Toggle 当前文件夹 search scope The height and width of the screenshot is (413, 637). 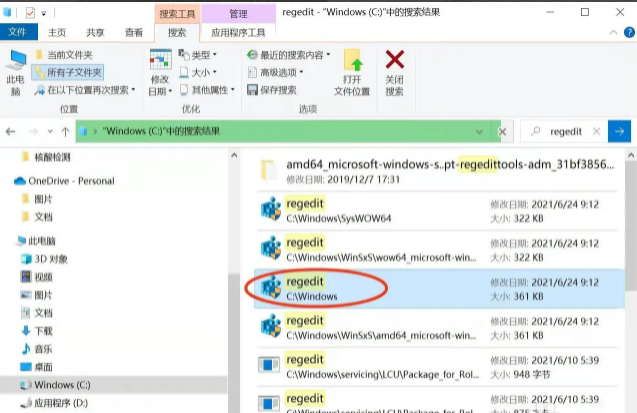[68, 55]
